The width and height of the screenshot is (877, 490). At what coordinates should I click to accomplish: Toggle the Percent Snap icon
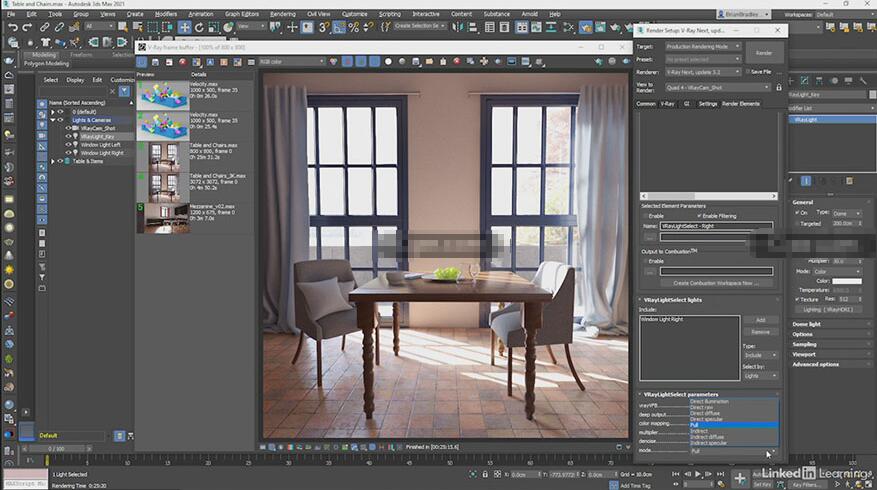coord(353,27)
